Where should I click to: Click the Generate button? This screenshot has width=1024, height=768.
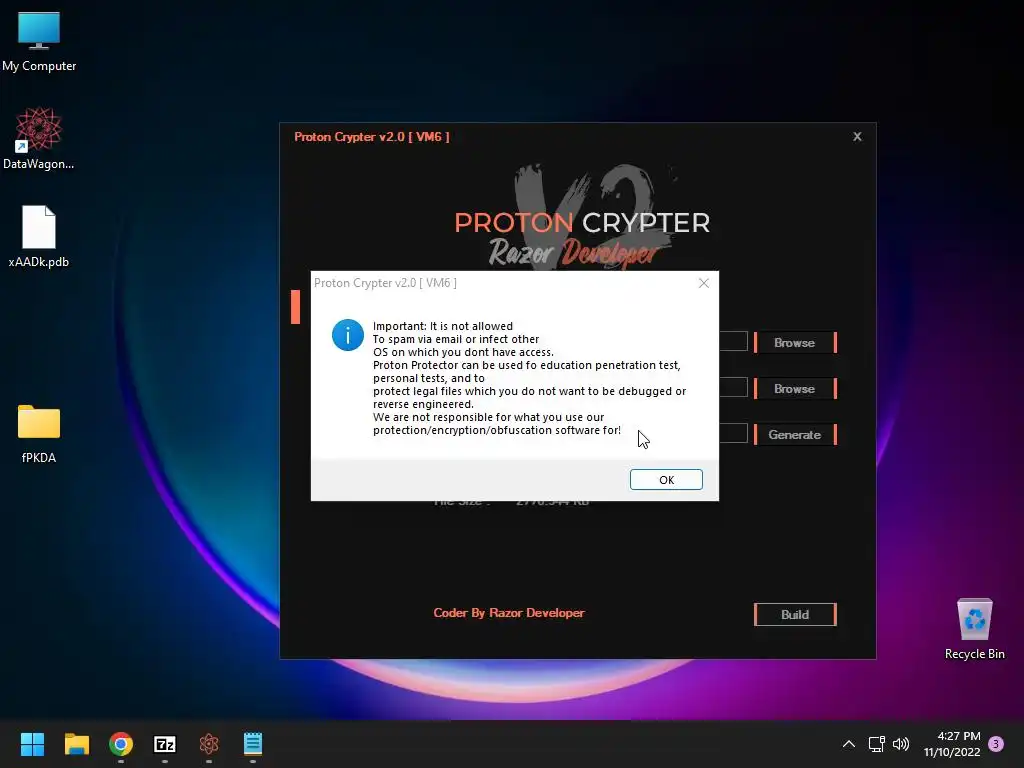pos(795,434)
